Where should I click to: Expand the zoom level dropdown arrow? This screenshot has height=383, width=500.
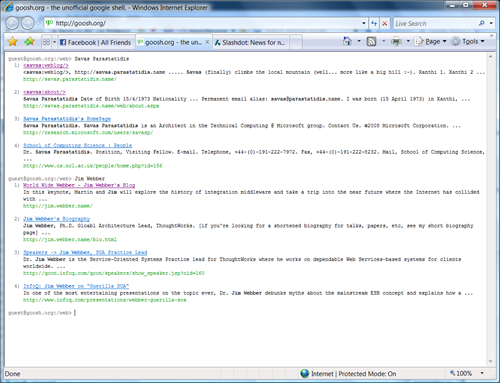click(482, 373)
